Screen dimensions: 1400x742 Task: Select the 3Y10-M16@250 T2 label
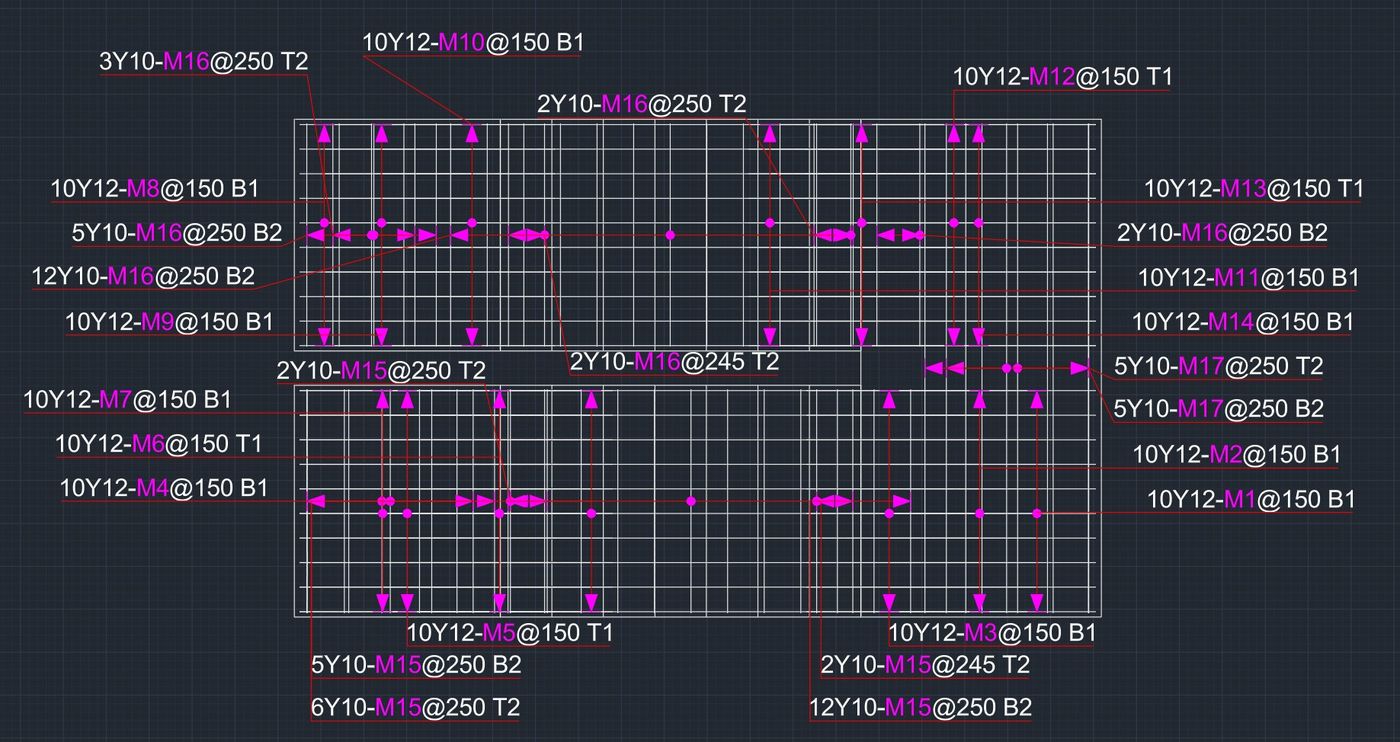tap(203, 61)
